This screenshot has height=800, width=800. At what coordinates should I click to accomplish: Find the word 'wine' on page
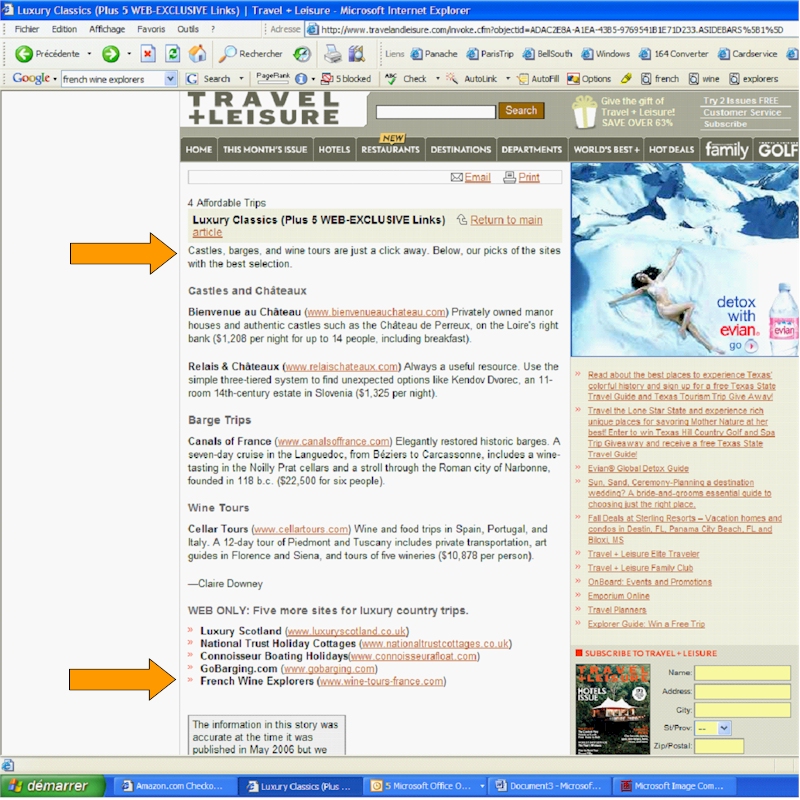click(x=704, y=79)
